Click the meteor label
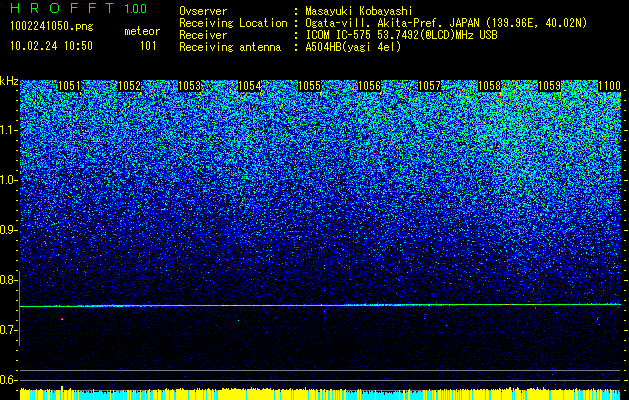Screen dimensions: 629x400 coord(142,31)
